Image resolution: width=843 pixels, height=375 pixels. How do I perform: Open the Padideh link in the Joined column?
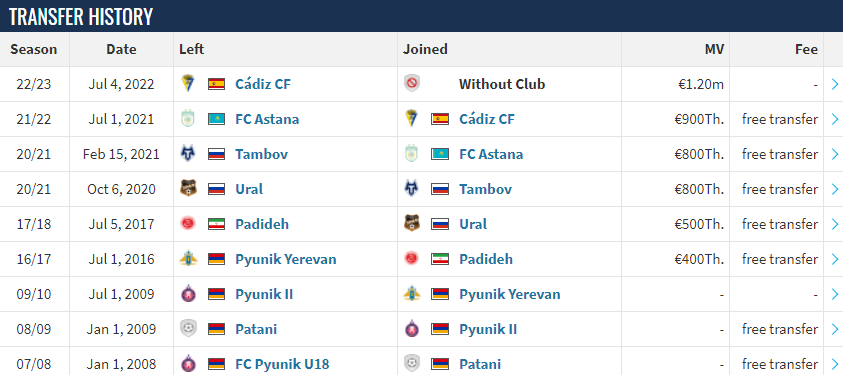486,259
